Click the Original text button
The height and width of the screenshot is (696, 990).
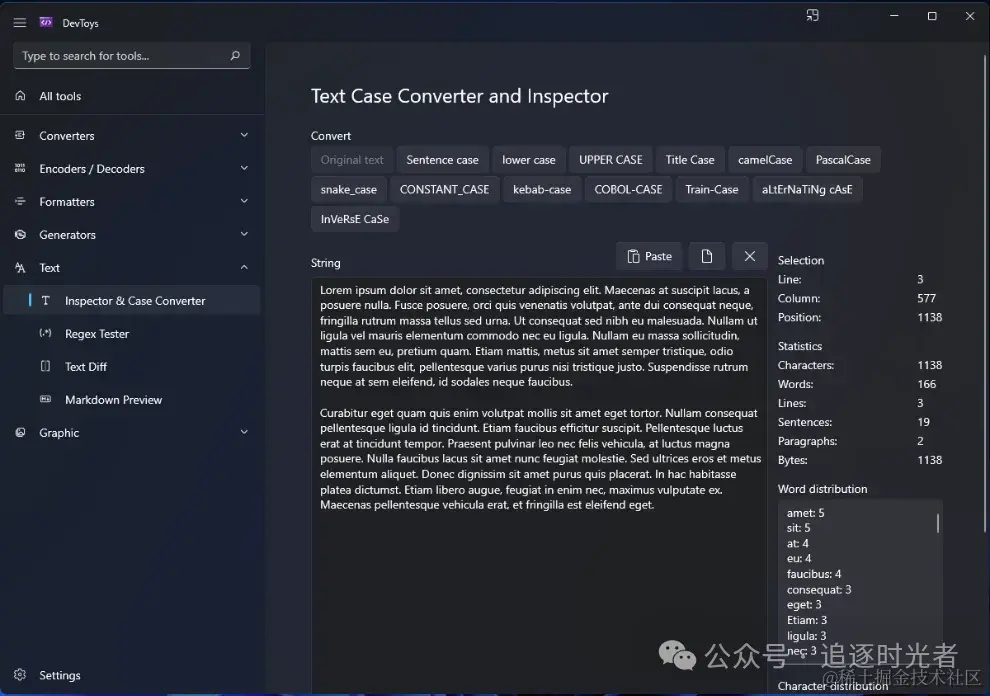[x=352, y=160]
